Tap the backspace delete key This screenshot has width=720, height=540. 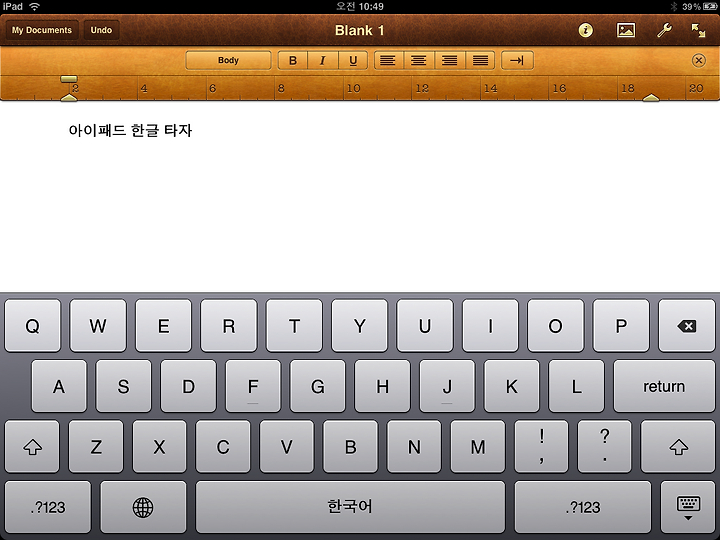click(x=686, y=326)
